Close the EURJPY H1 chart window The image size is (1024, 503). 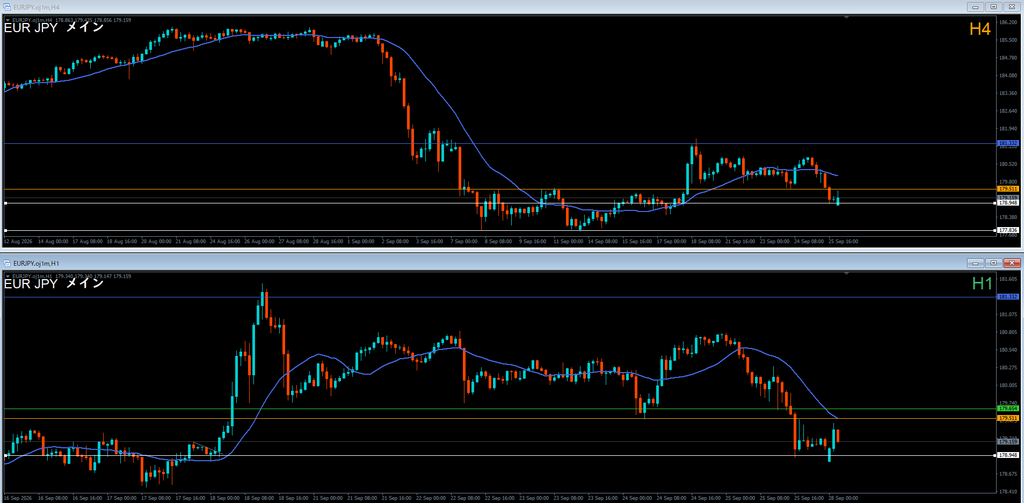[x=1012, y=263]
